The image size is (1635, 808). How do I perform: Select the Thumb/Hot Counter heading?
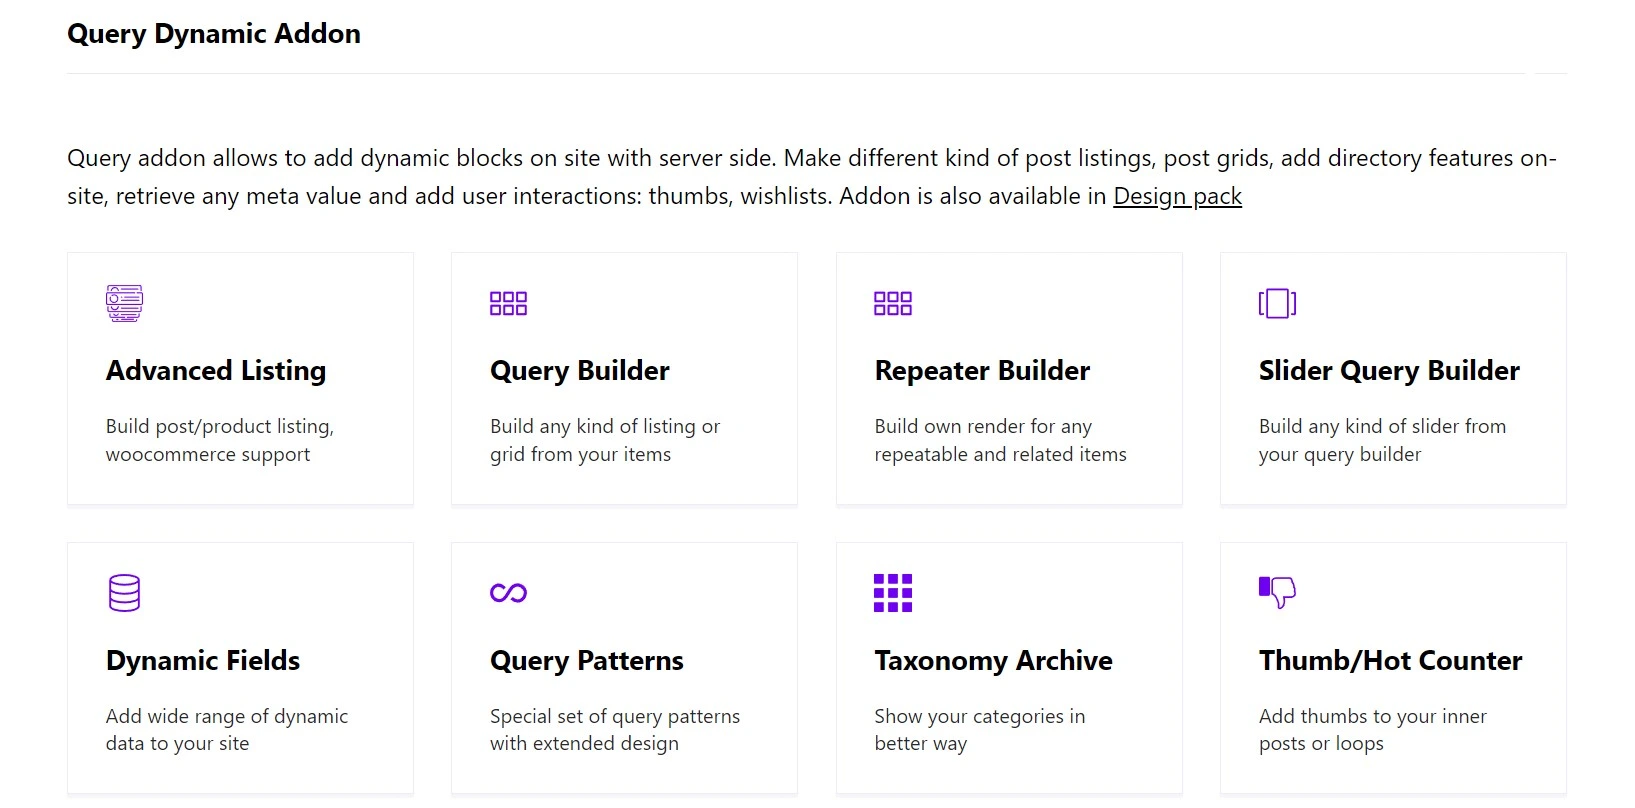[x=1390, y=661]
